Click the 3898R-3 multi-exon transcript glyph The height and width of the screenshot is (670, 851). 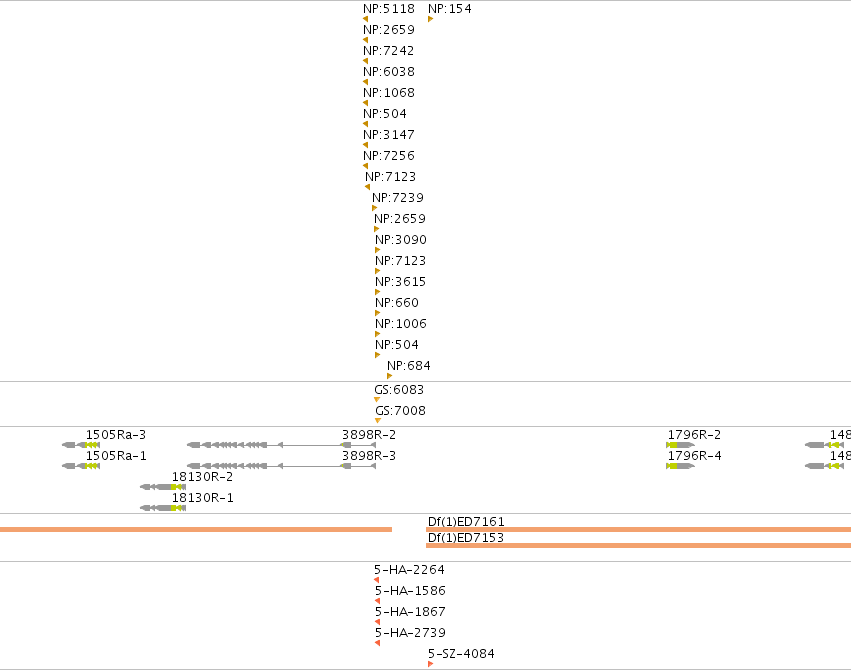pyautogui.click(x=281, y=466)
